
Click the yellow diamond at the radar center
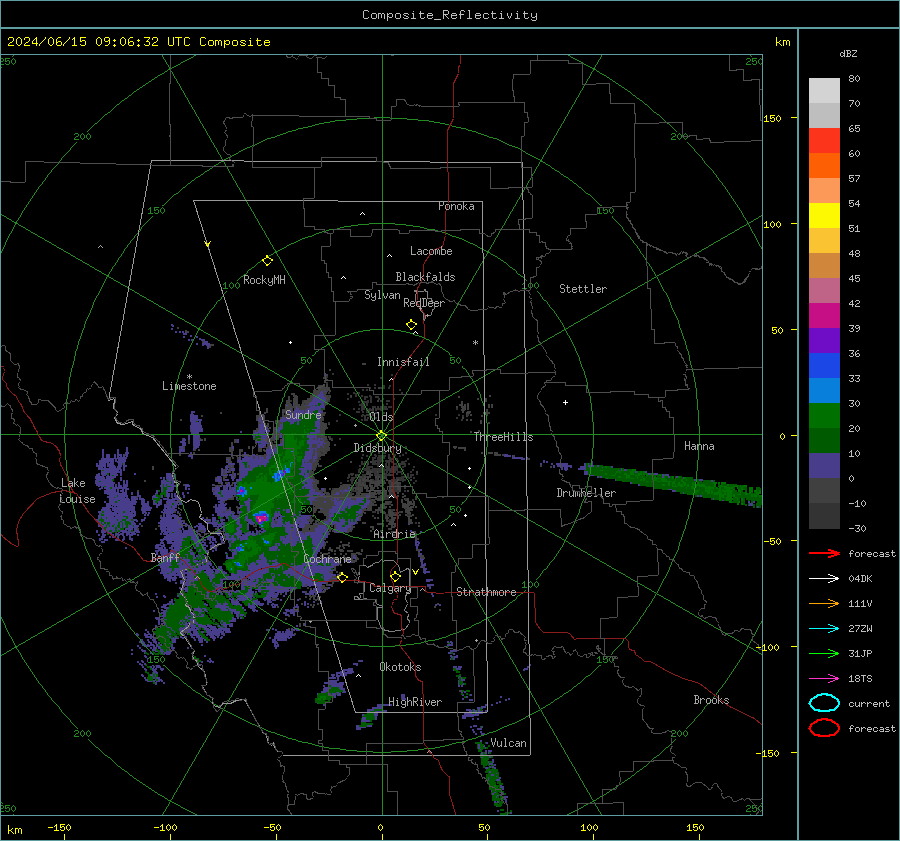tap(381, 436)
